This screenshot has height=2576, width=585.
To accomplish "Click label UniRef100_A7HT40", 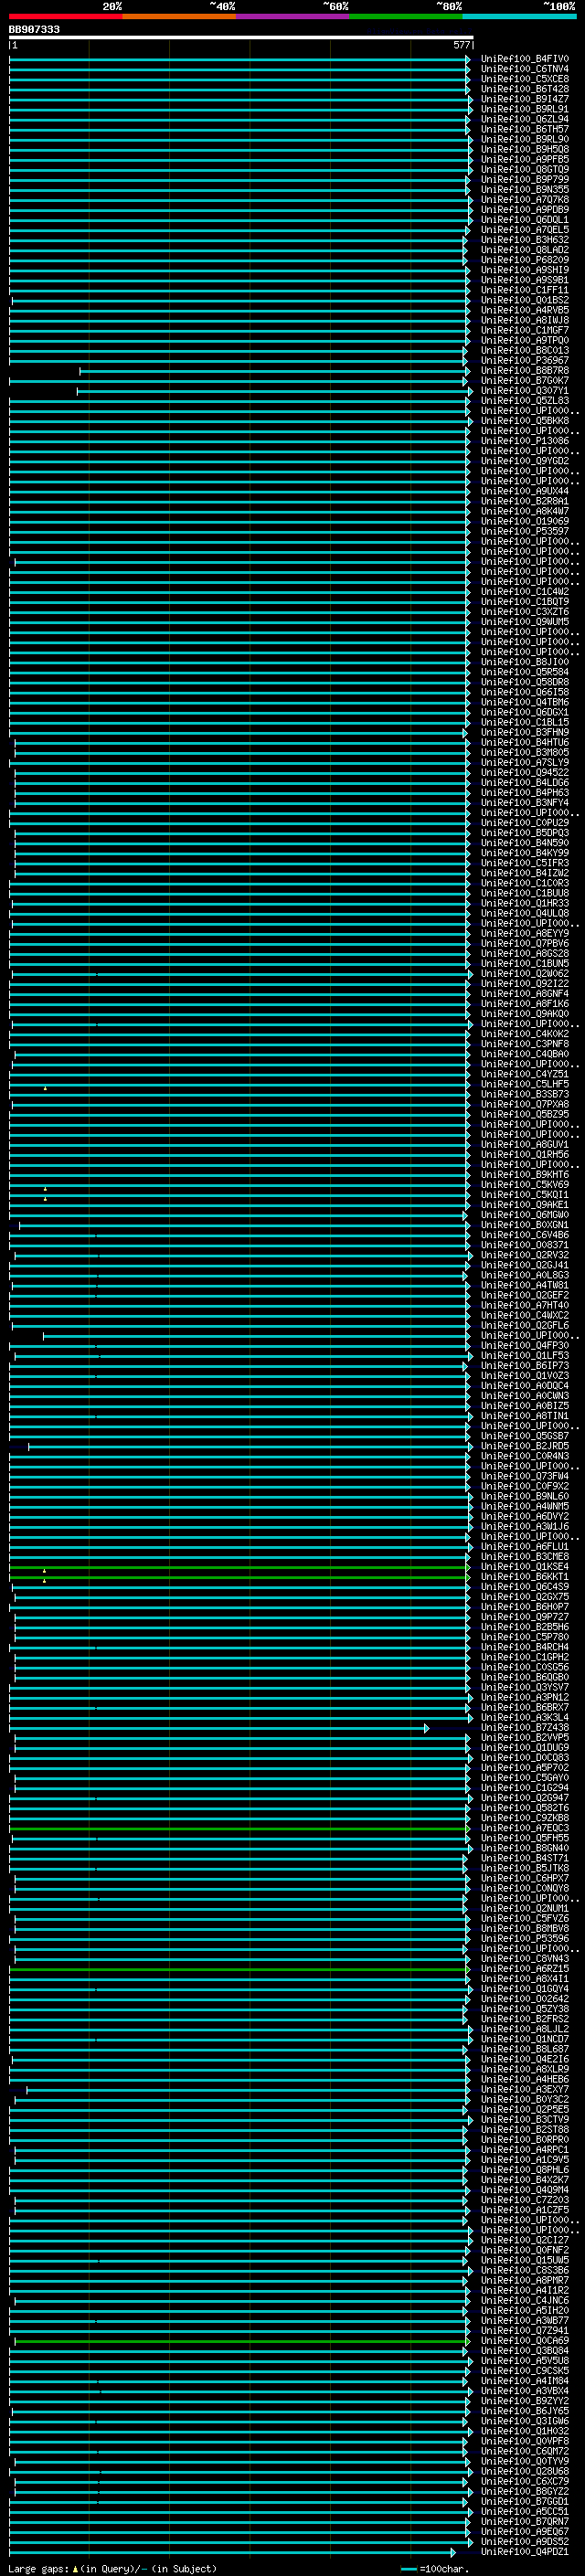I will coord(524,1305).
